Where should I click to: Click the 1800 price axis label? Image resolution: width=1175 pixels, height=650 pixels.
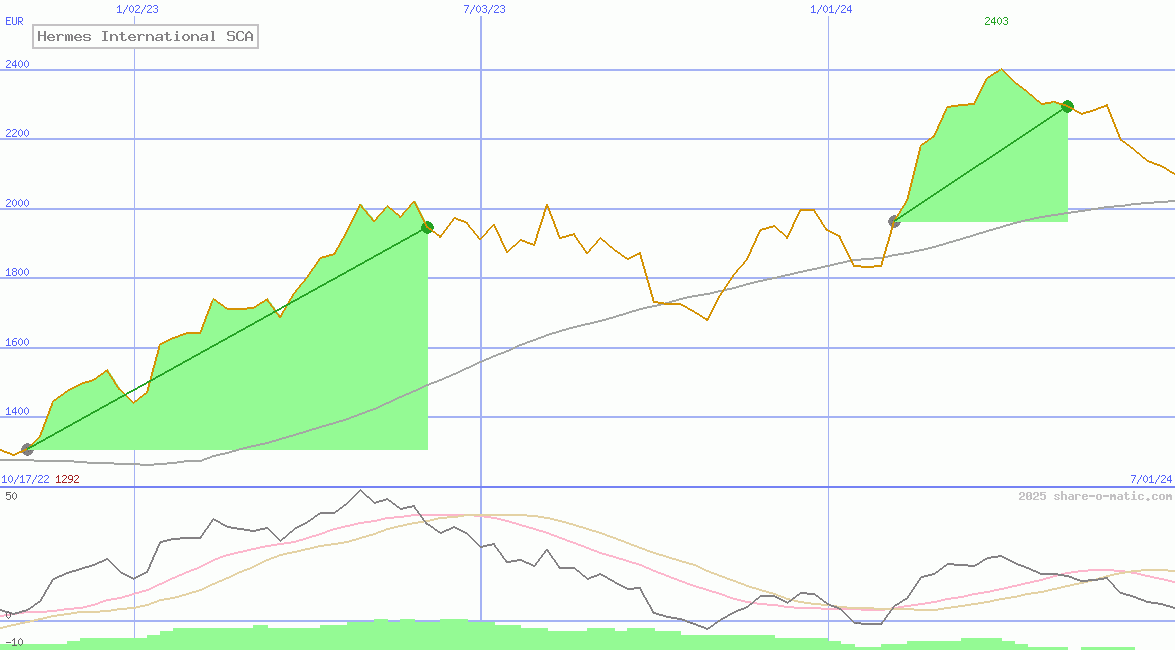click(17, 272)
